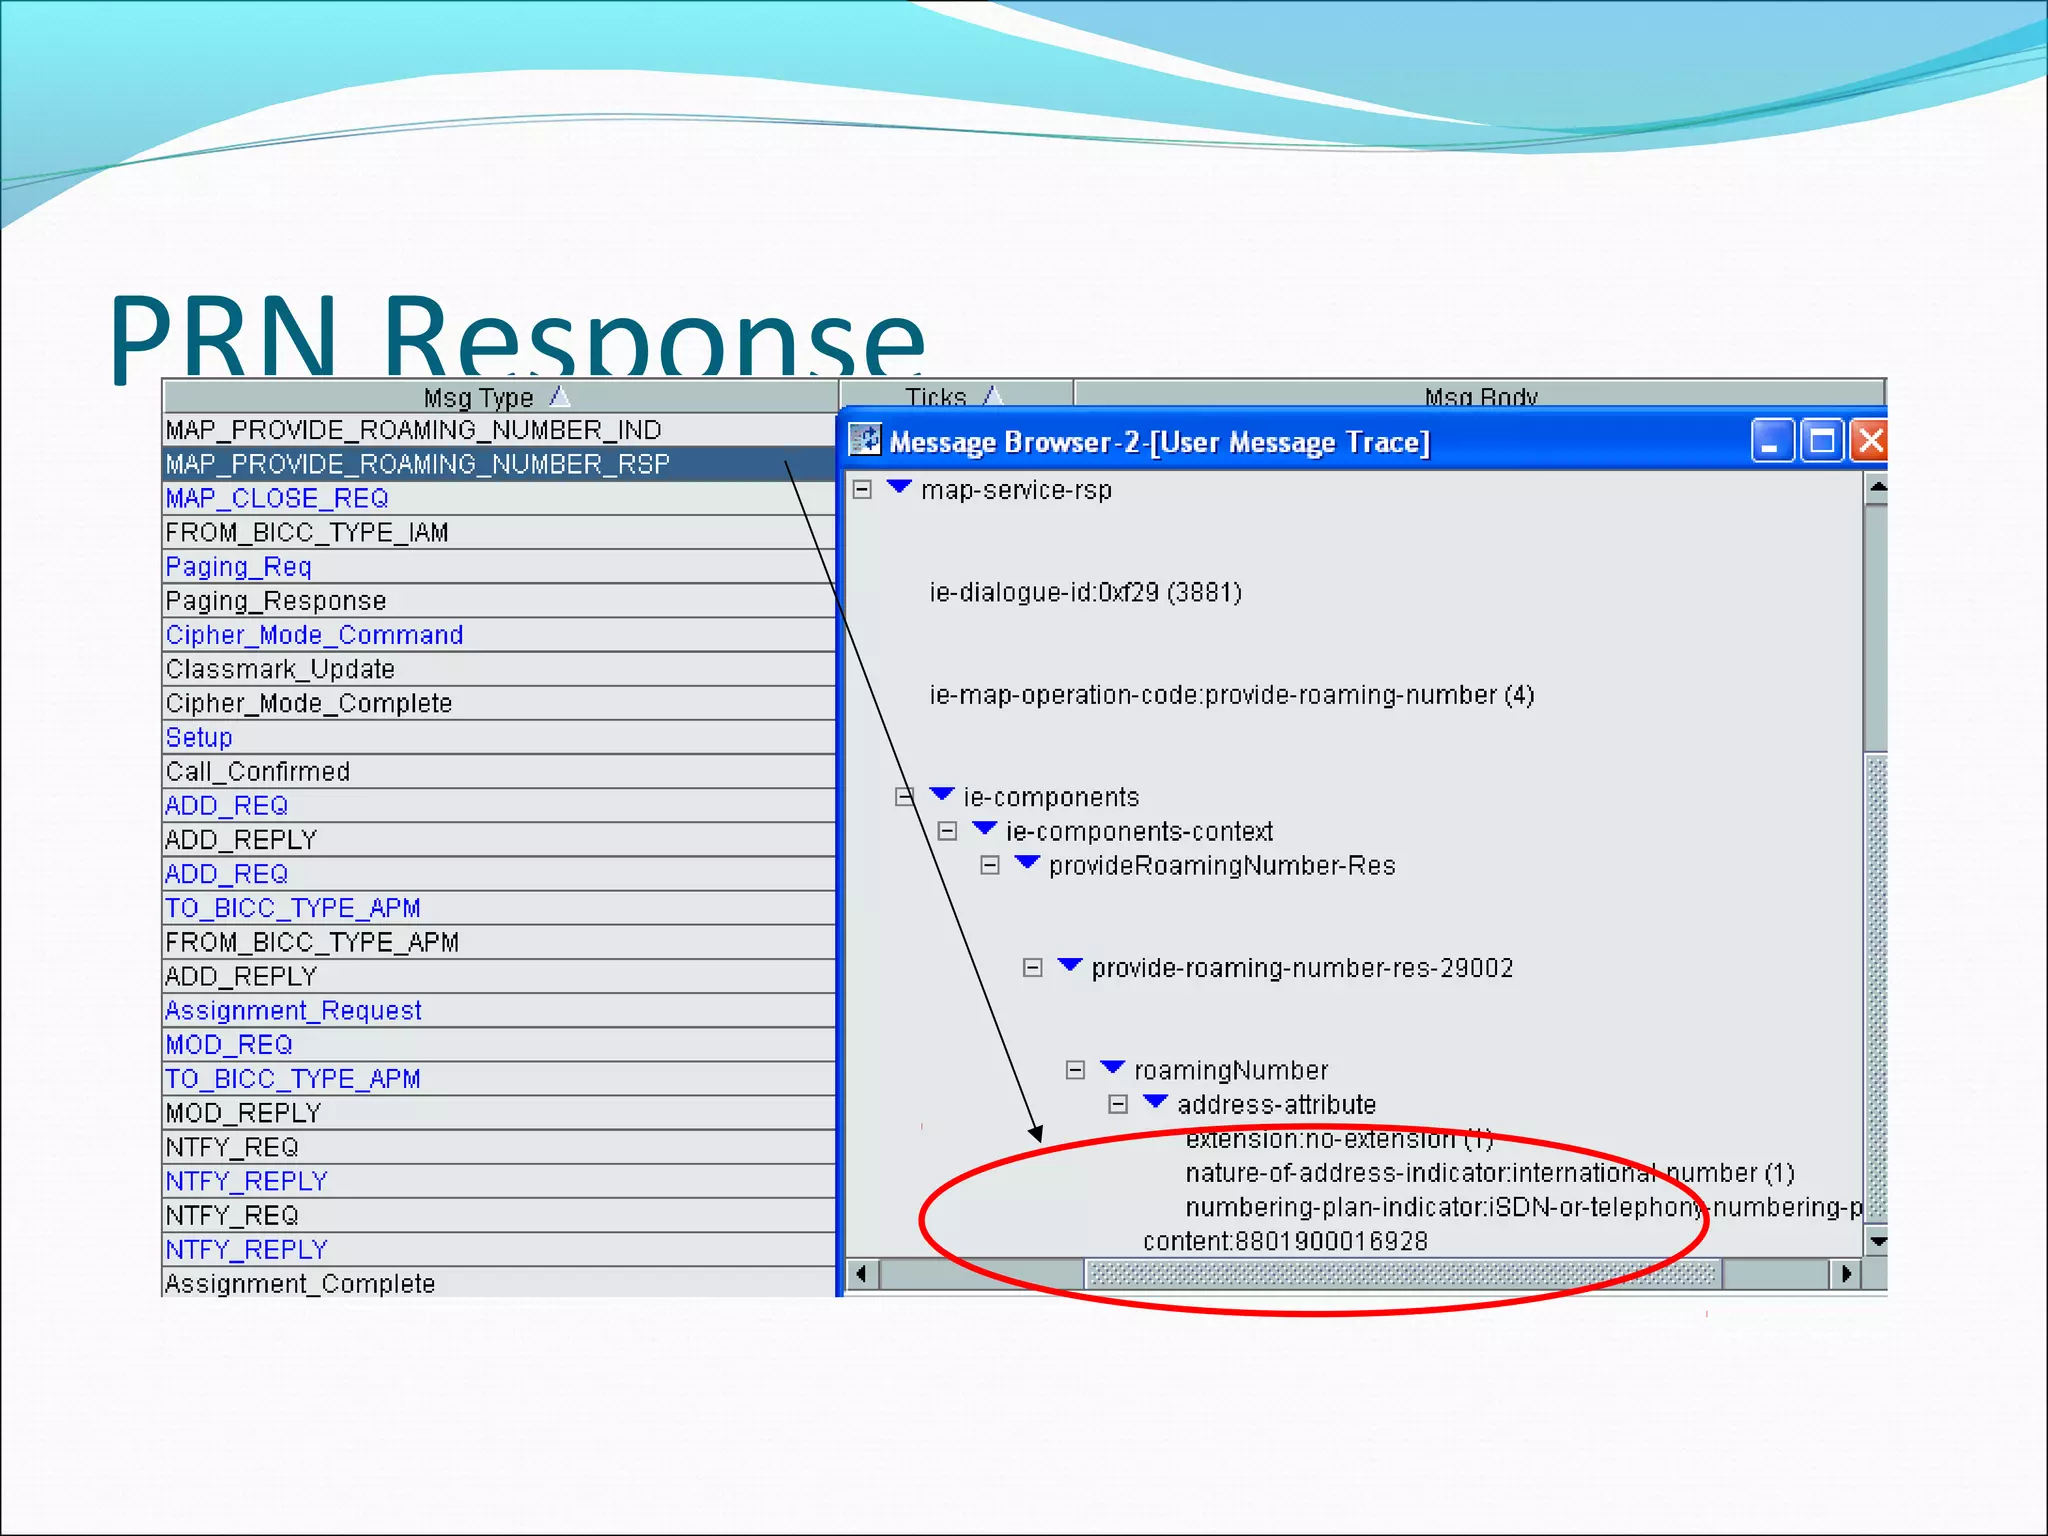Collapse the roamingNumber node
The image size is (2048, 1536).
tap(1076, 1070)
